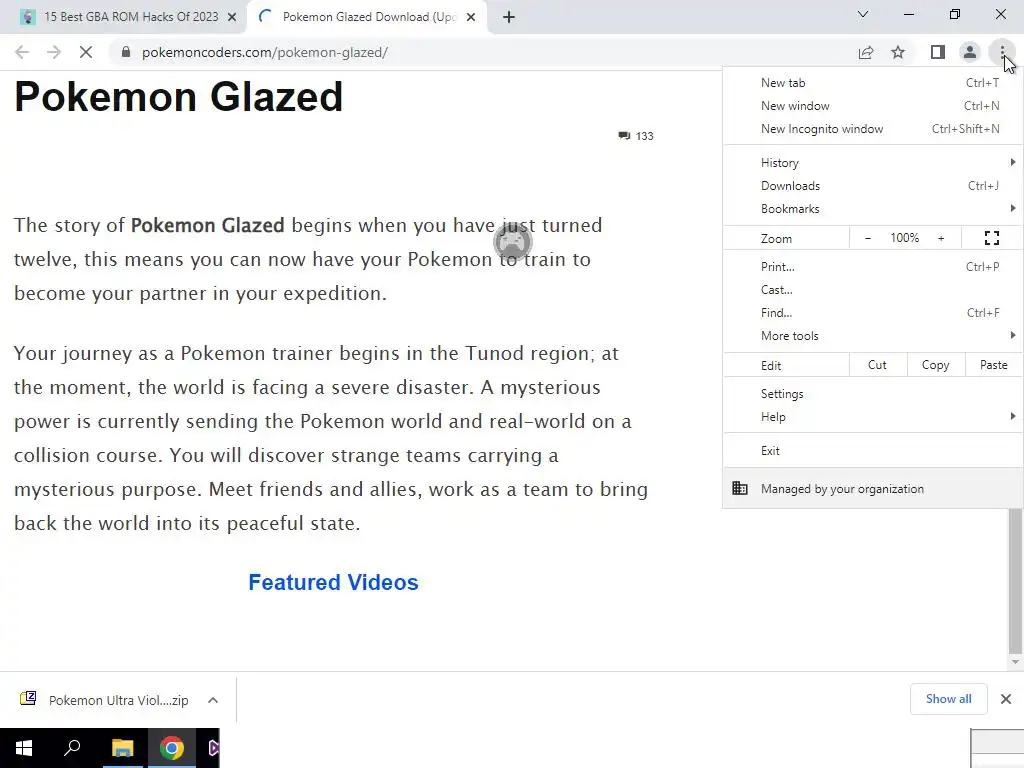Click the scroll down arrow on scrollbar
The width and height of the screenshot is (1024, 768).
coord(1015,662)
